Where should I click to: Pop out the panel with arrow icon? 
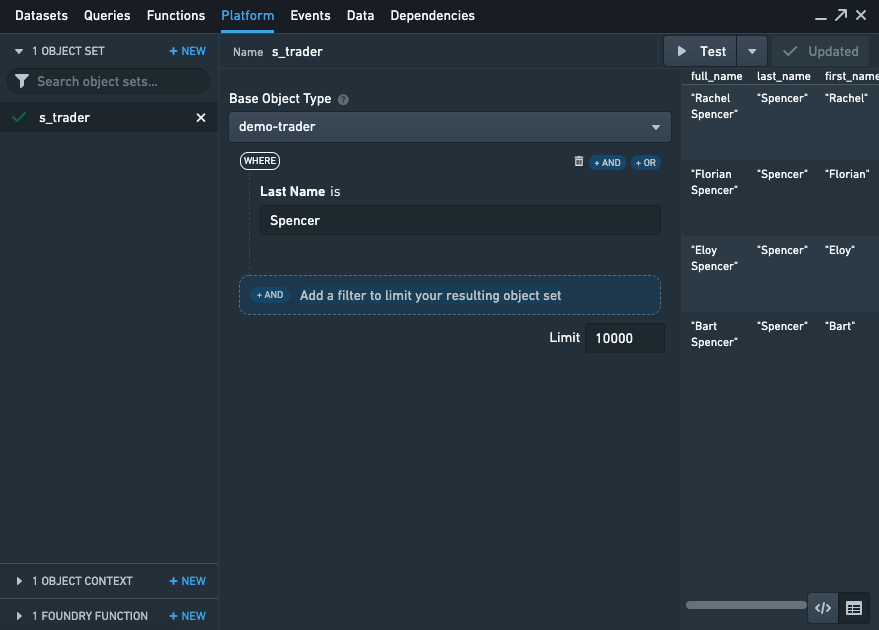841,15
